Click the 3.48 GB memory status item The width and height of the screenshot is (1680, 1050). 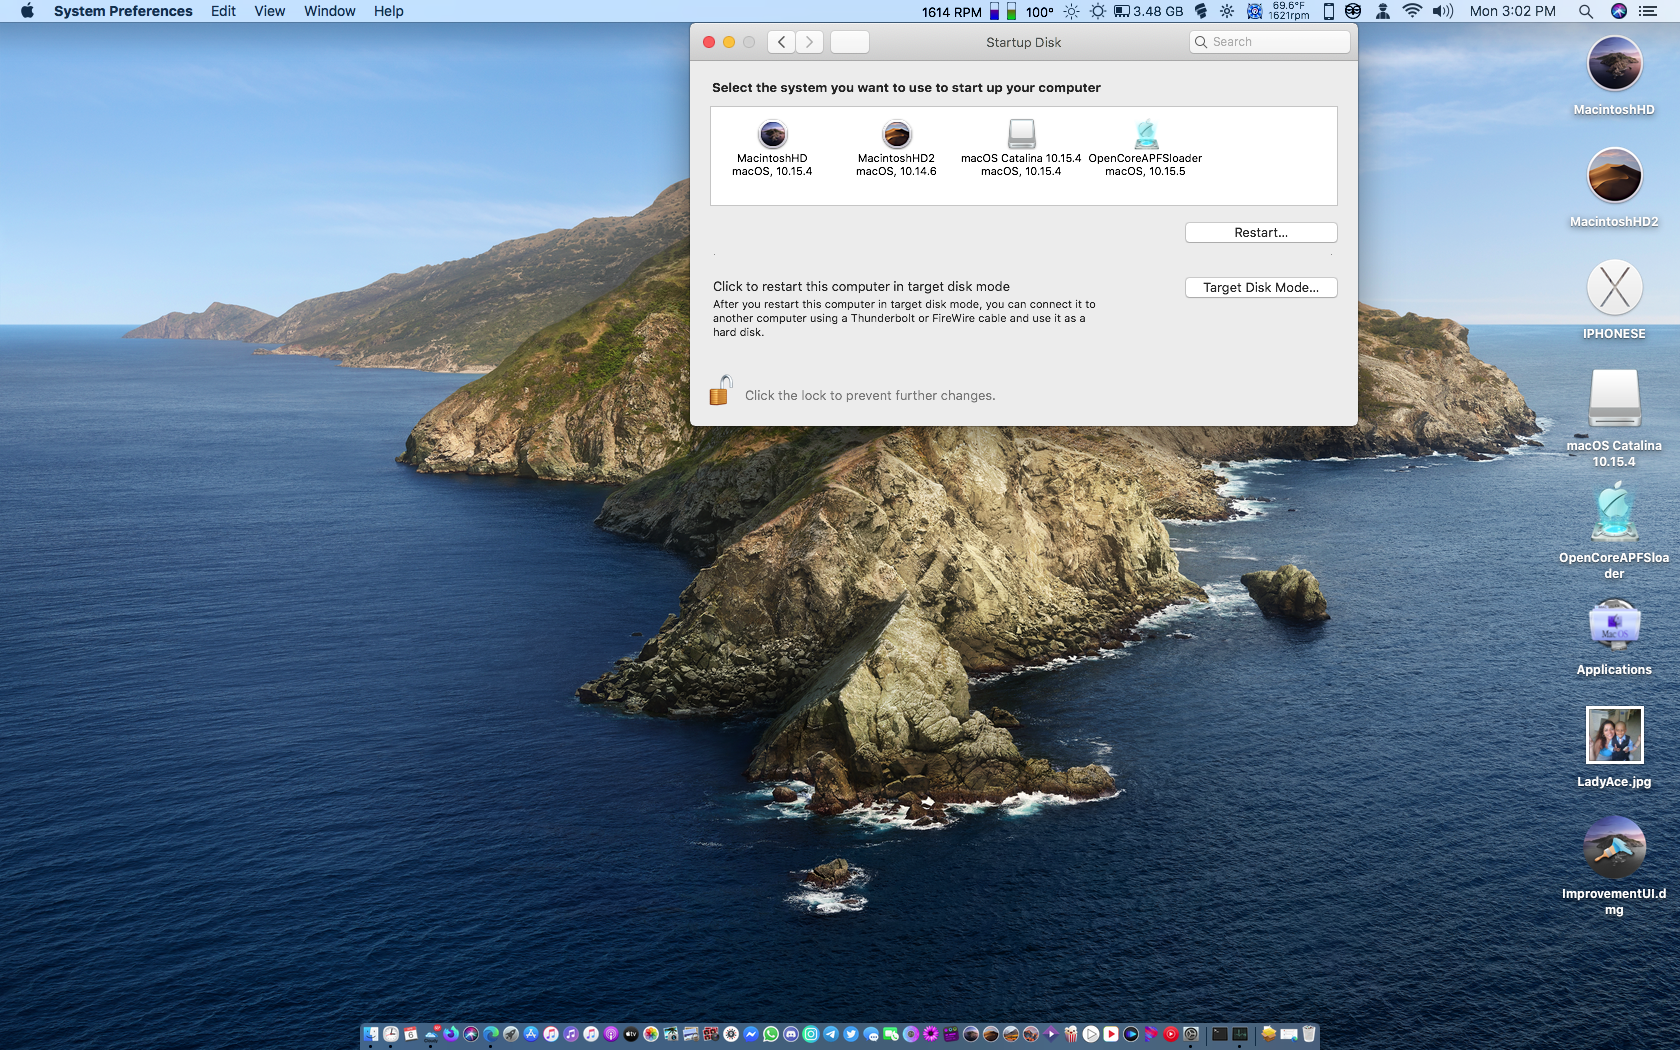point(1149,11)
